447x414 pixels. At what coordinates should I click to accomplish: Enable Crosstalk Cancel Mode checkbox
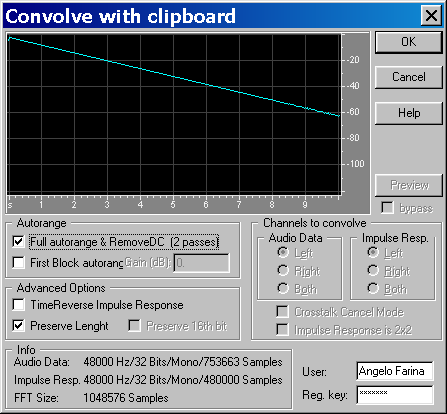tap(282, 312)
